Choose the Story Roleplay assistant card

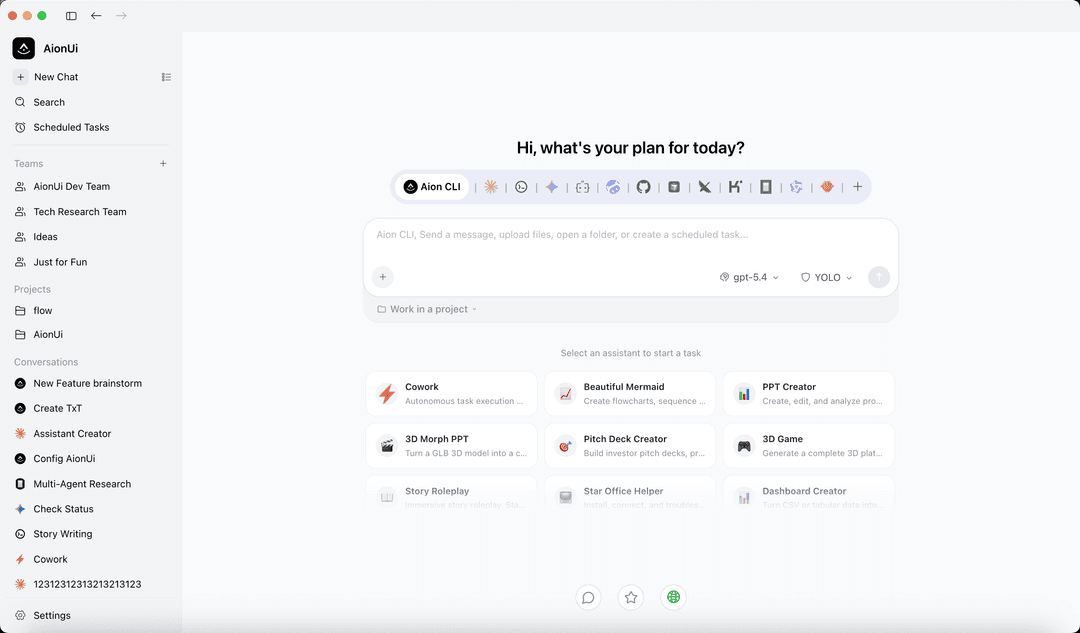451,495
